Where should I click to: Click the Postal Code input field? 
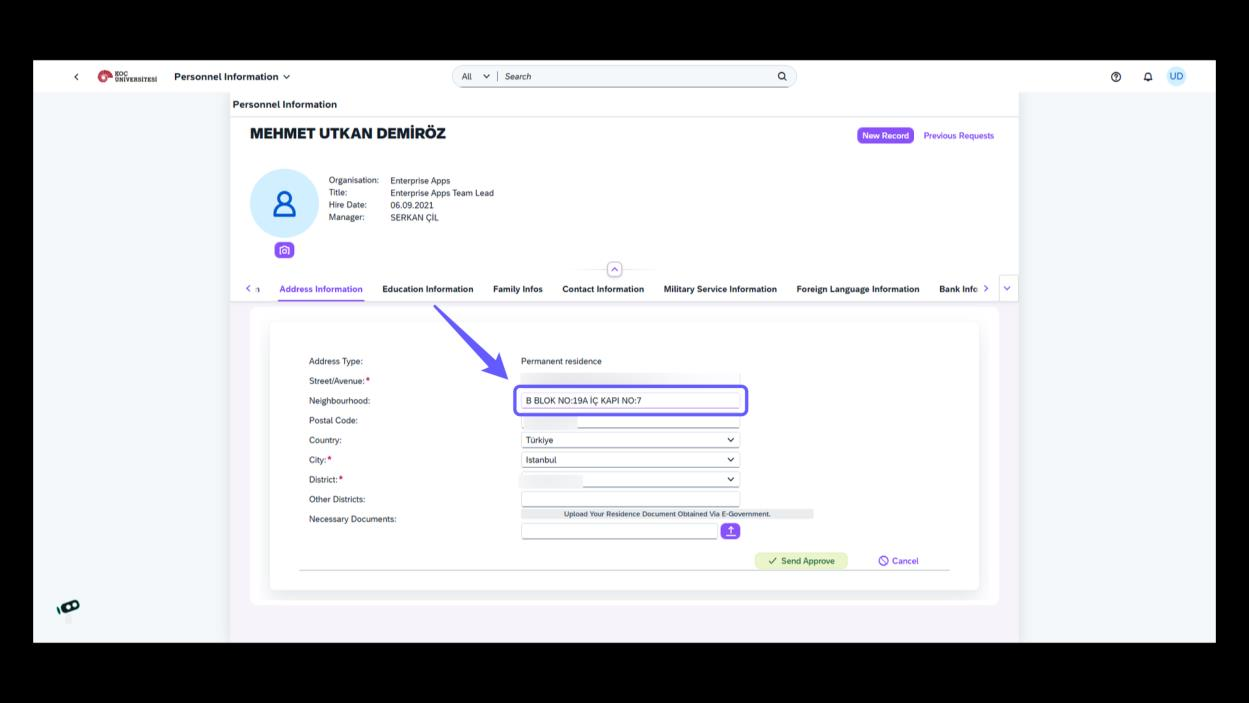click(x=630, y=421)
